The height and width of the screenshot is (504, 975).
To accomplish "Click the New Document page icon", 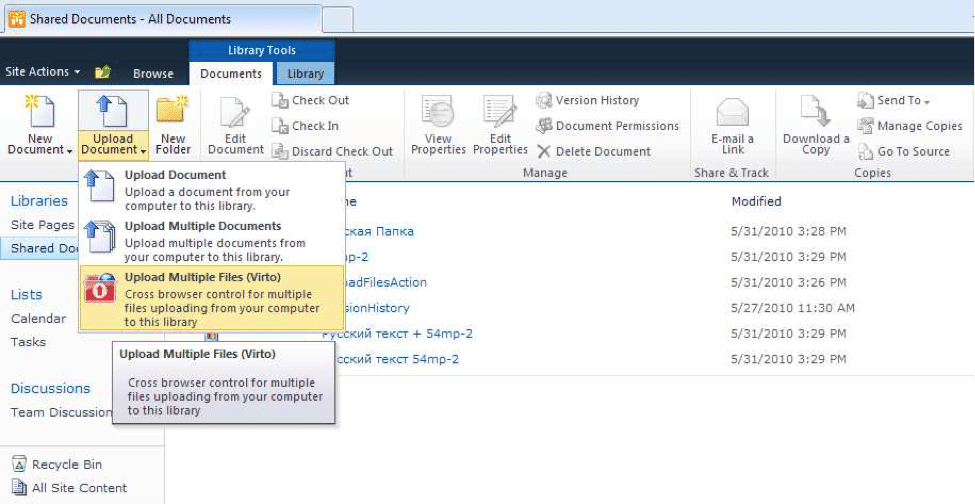I will coord(40,111).
